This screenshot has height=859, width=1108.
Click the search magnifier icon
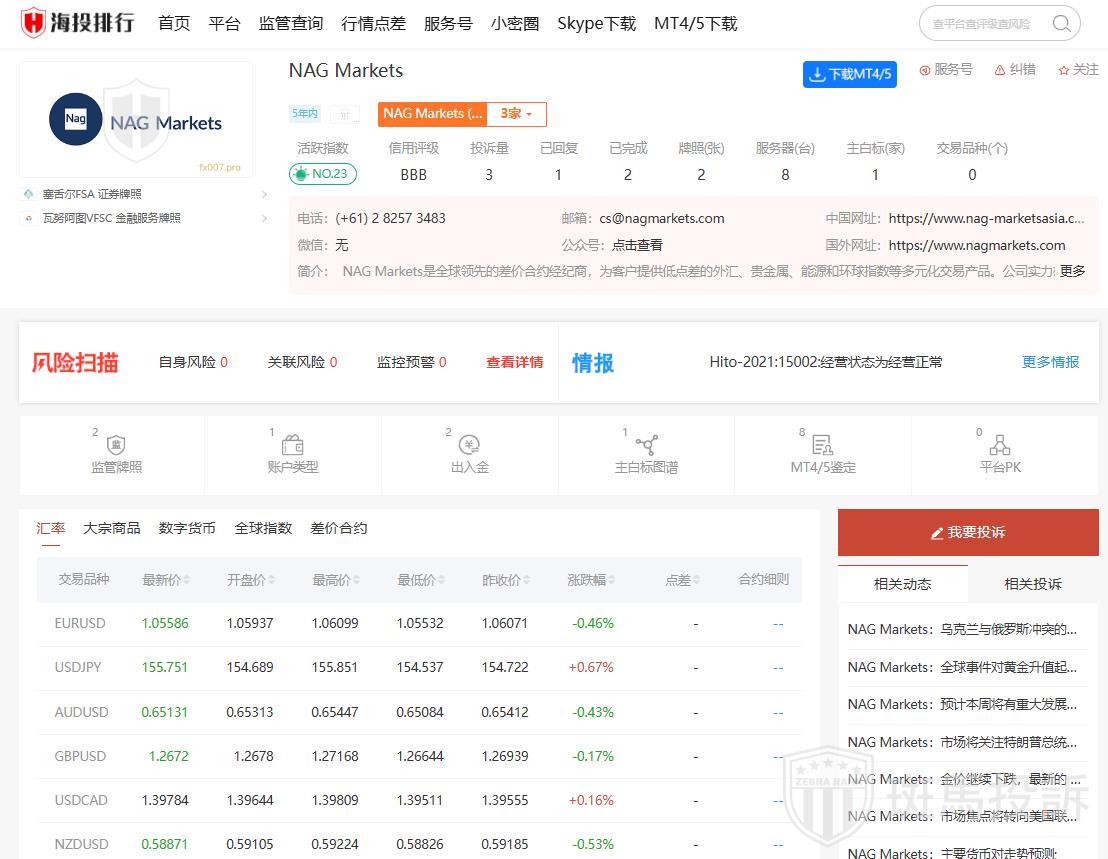[1061, 24]
